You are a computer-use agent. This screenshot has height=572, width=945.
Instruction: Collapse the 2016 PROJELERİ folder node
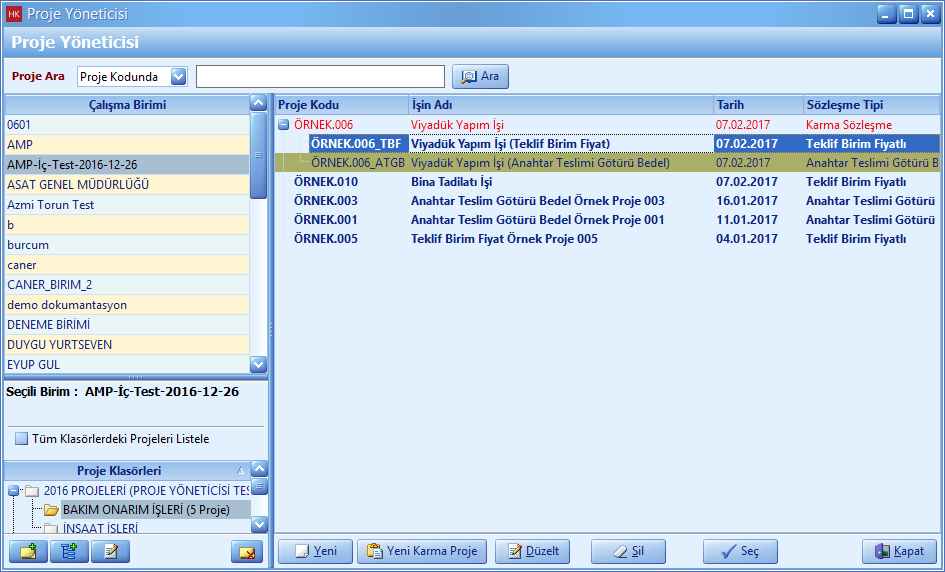point(13,491)
